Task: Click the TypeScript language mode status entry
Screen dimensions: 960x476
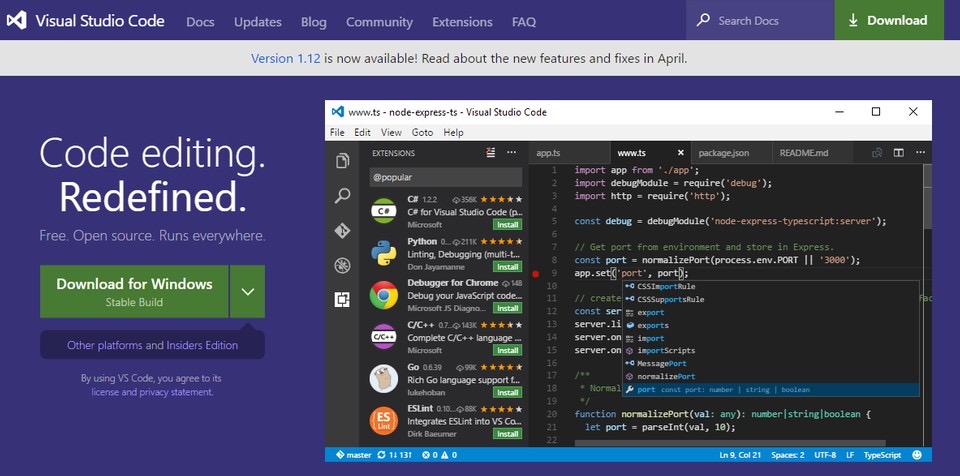Action: pos(882,455)
